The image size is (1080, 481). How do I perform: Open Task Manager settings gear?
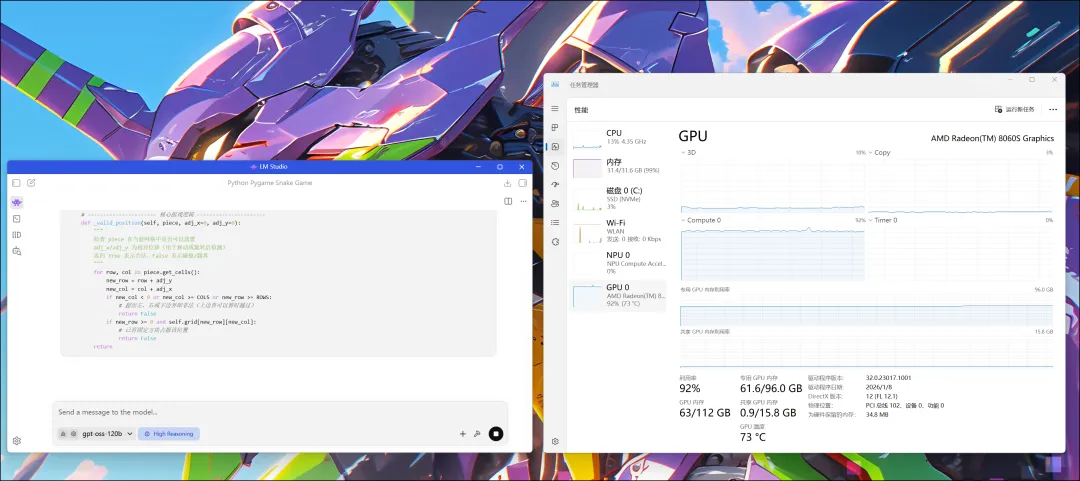coord(555,441)
